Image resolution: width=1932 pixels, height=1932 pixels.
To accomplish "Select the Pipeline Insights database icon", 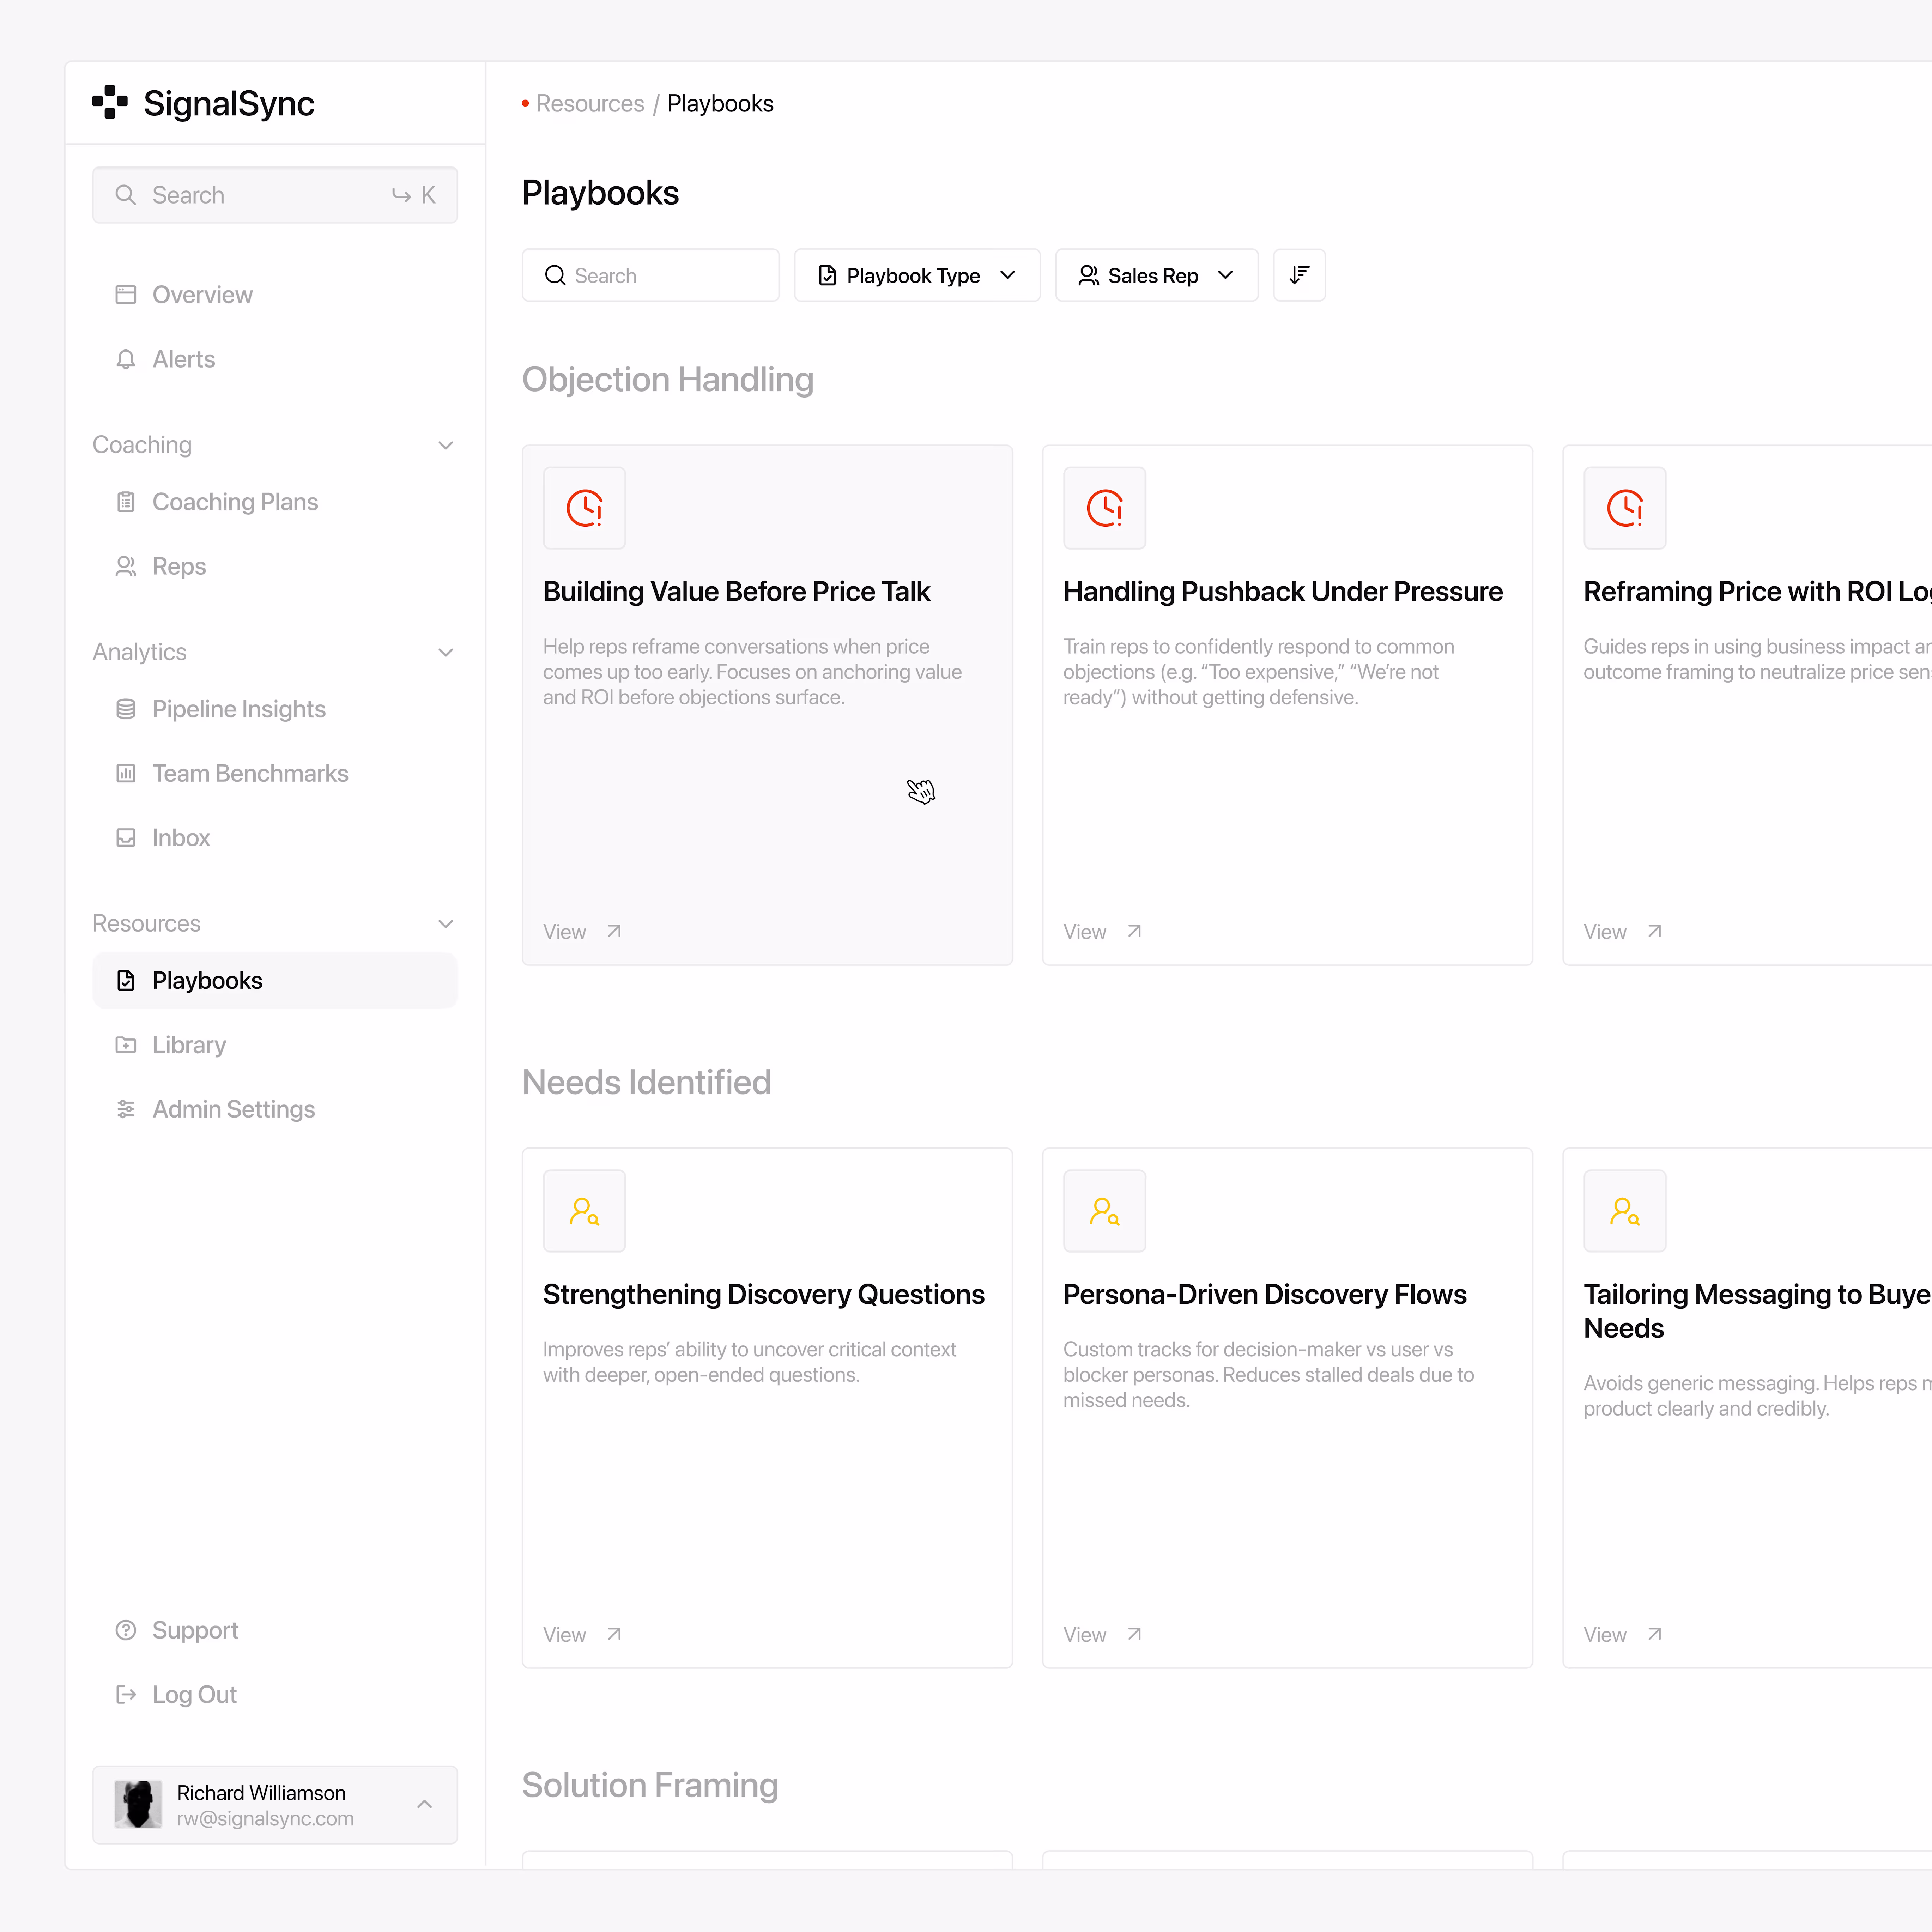I will coord(126,709).
